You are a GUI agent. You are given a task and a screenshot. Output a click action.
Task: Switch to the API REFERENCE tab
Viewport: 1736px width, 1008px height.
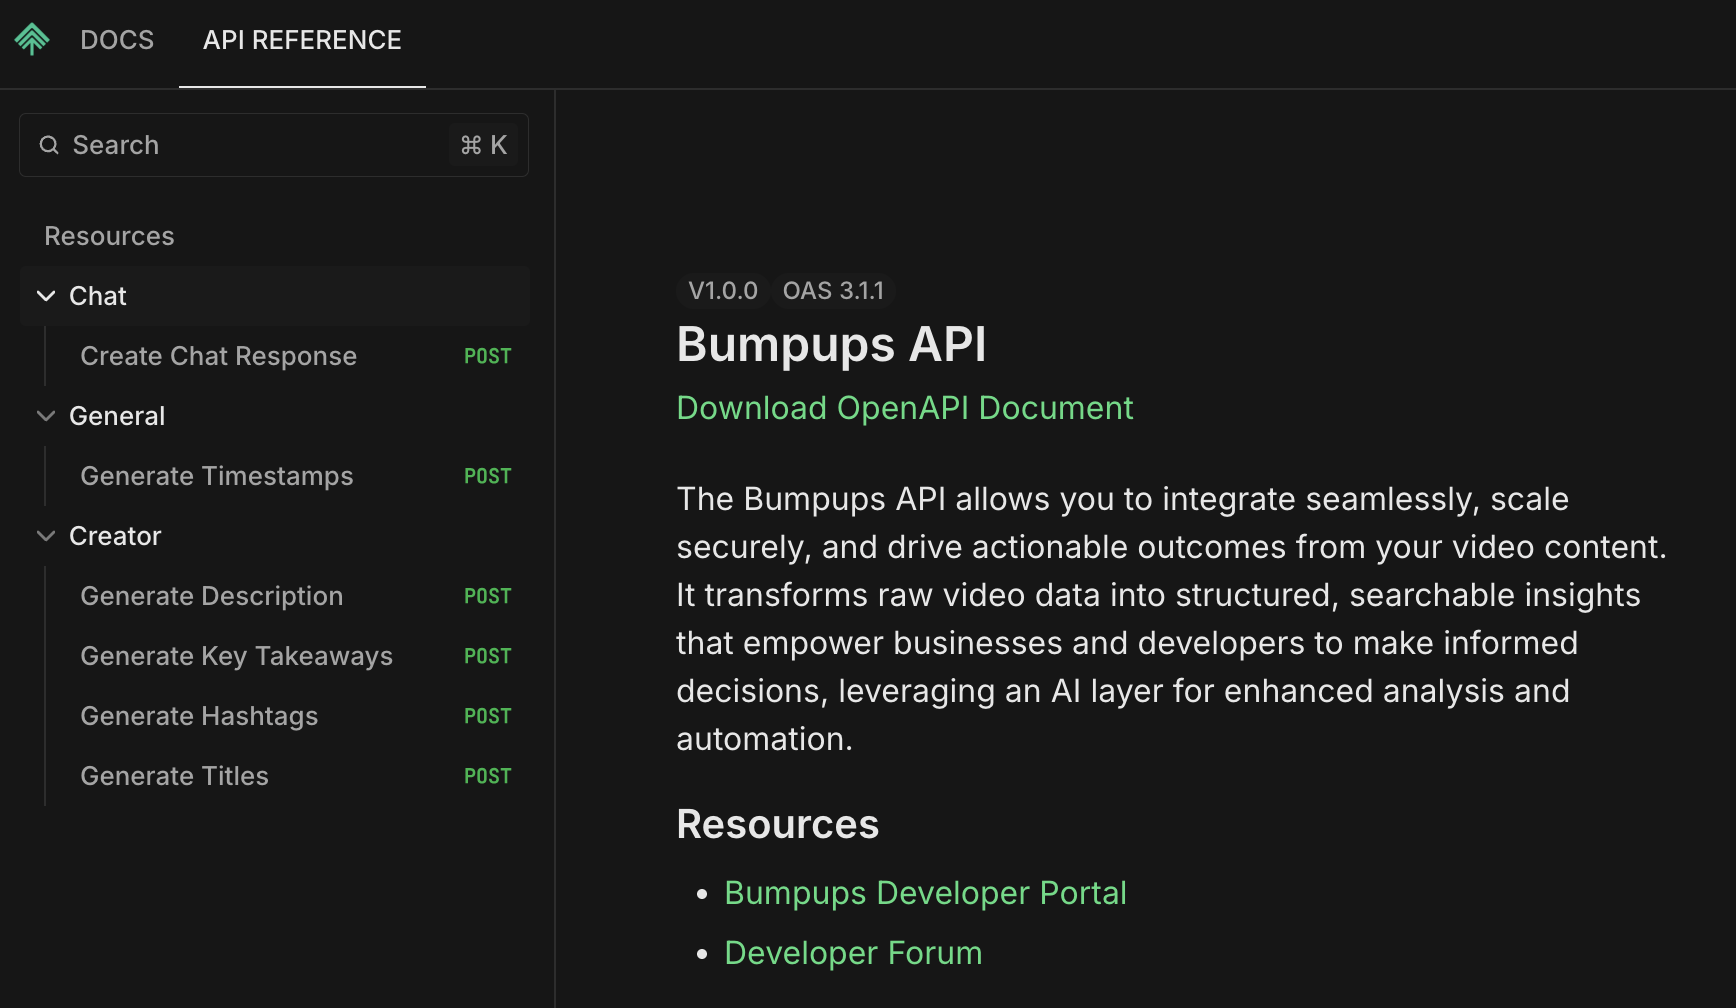click(x=302, y=40)
